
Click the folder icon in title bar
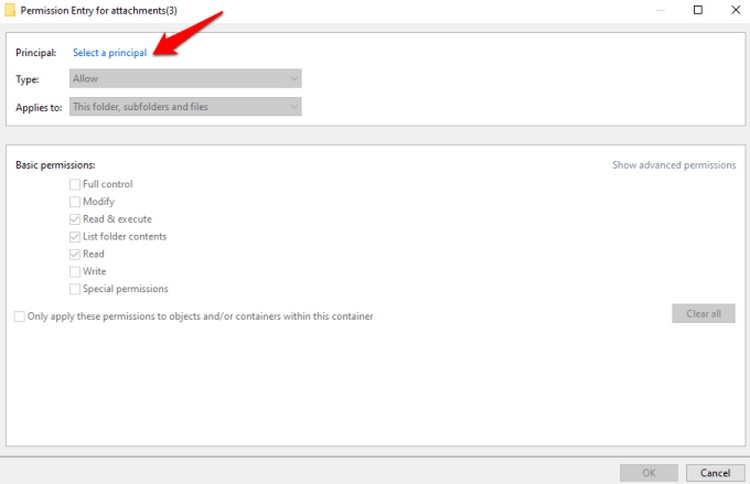10,10
